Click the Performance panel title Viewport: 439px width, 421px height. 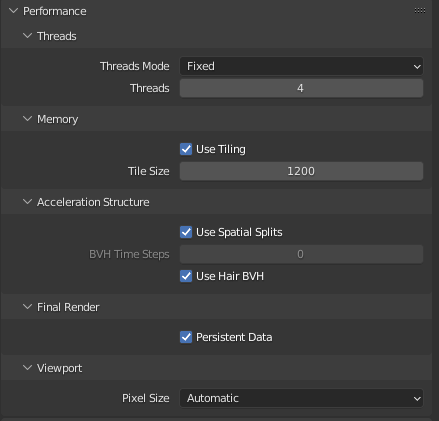[x=55, y=11]
